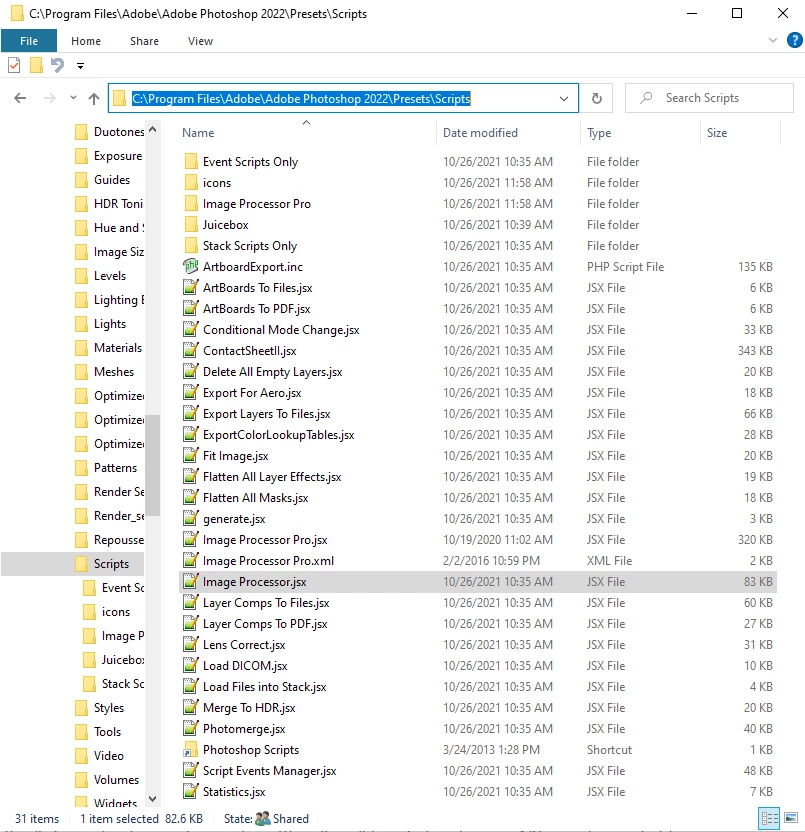The width and height of the screenshot is (805, 832).
Task: Select ExportColorLookupTables.jsx file name
Action: click(x=279, y=435)
